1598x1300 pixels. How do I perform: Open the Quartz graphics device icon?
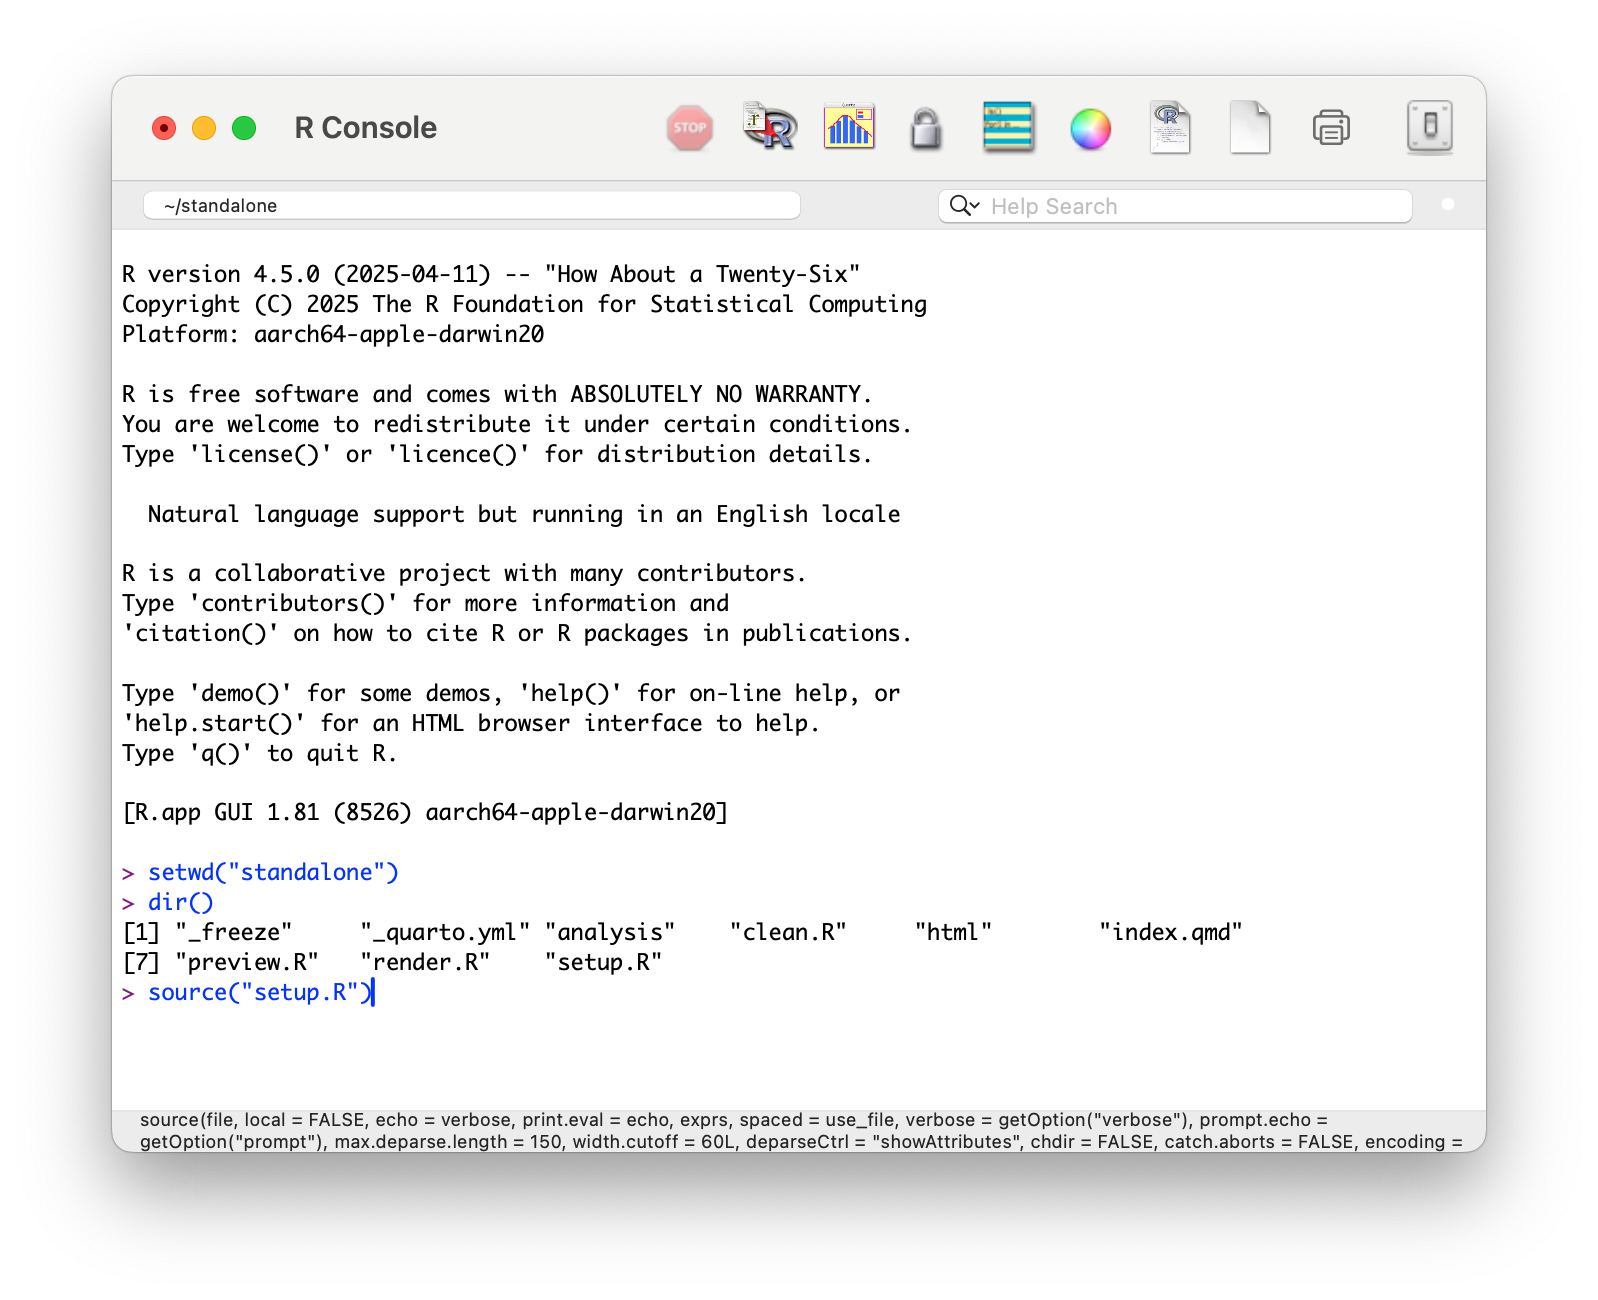pyautogui.click(x=849, y=127)
